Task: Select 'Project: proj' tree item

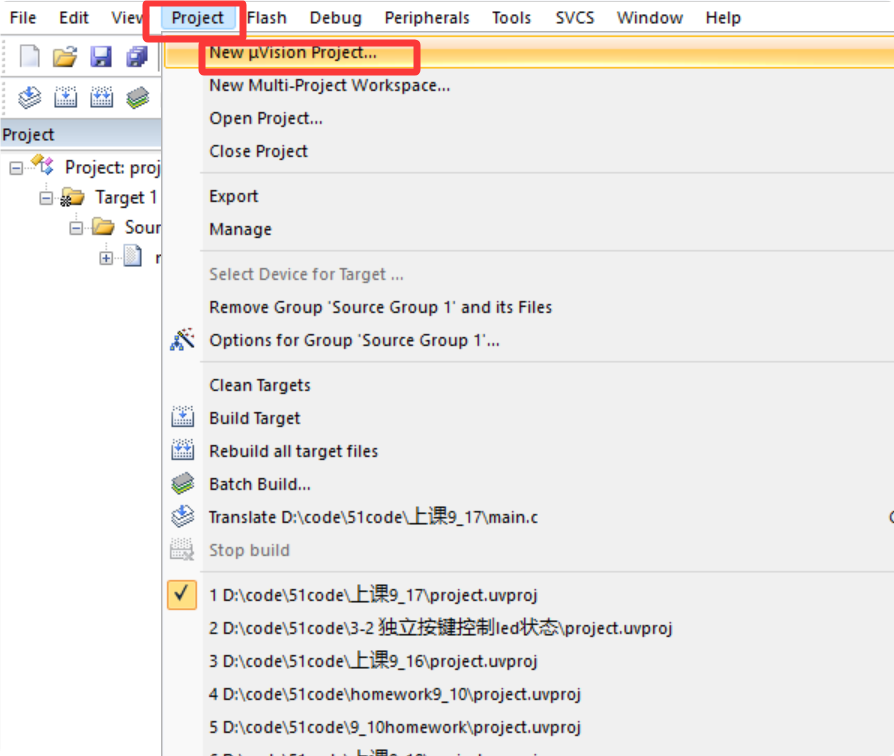Action: point(112,167)
